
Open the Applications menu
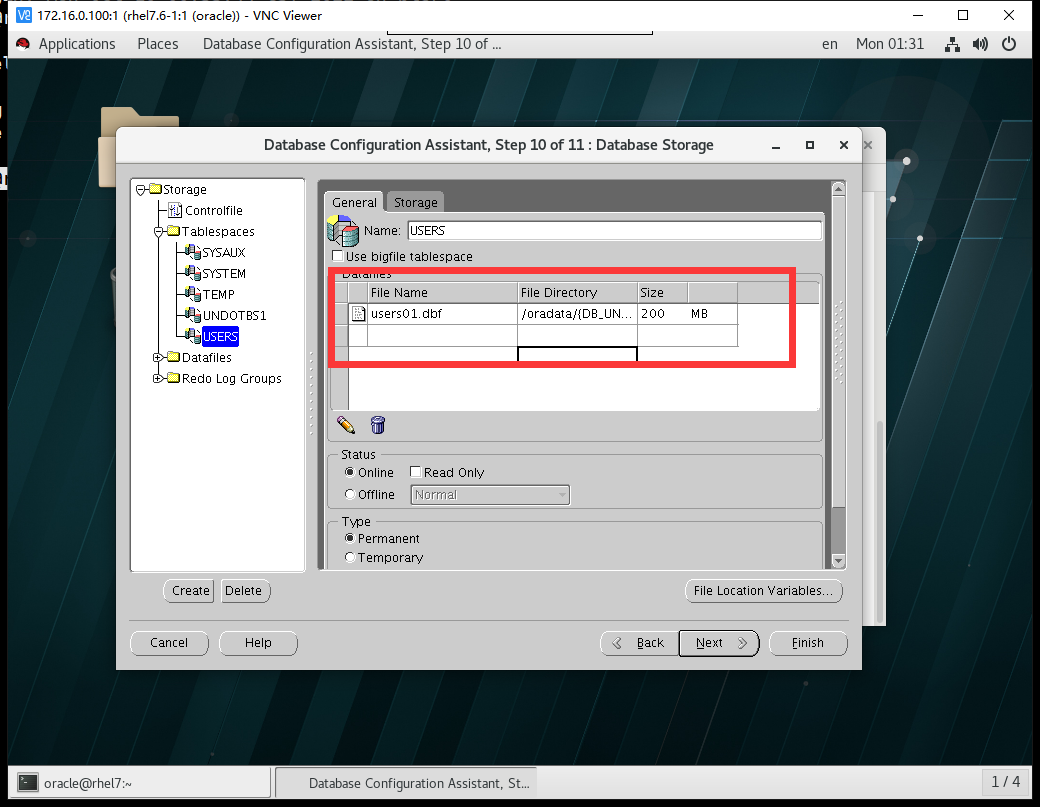76,44
